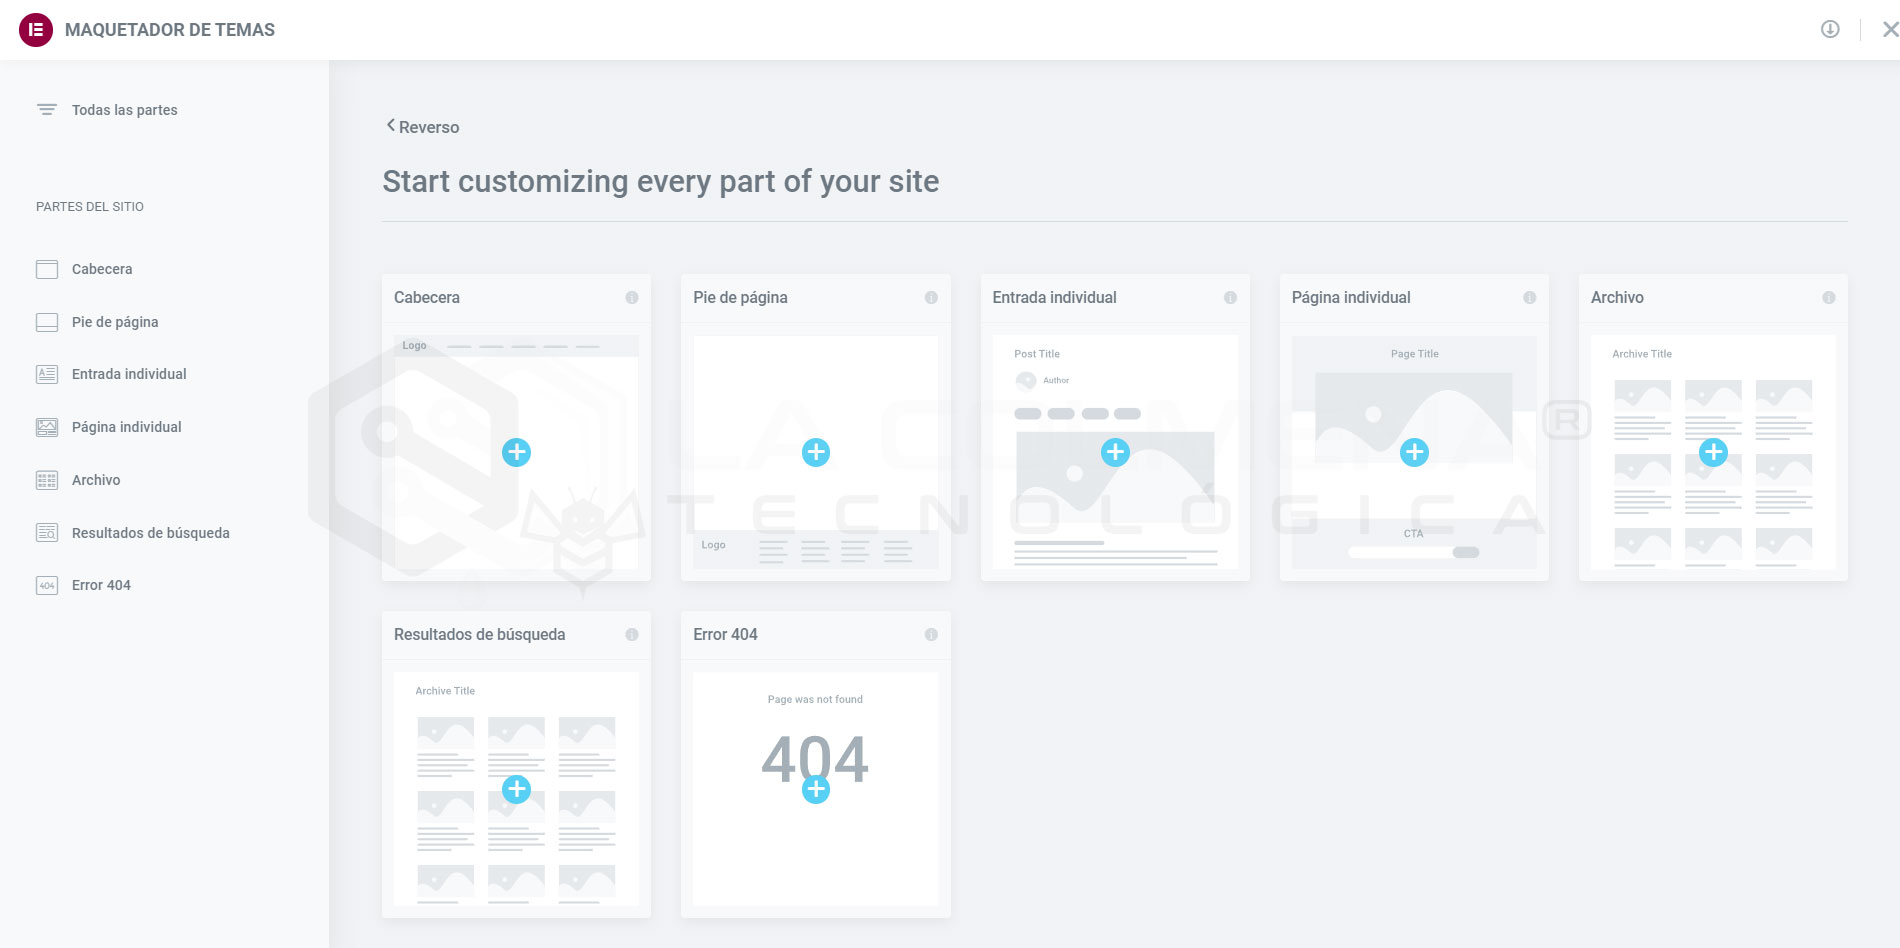Open info tooltip on Archivo card
1900x948 pixels.
pos(1828,298)
